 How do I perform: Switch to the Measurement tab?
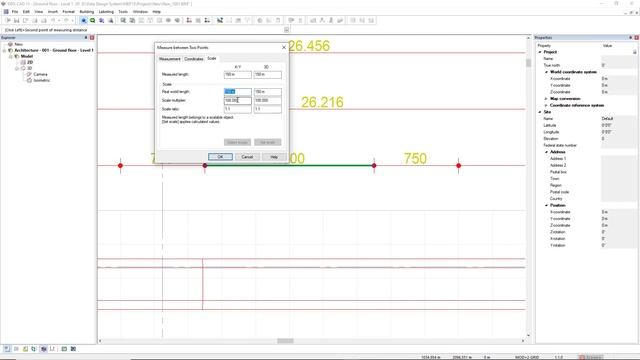pyautogui.click(x=169, y=59)
